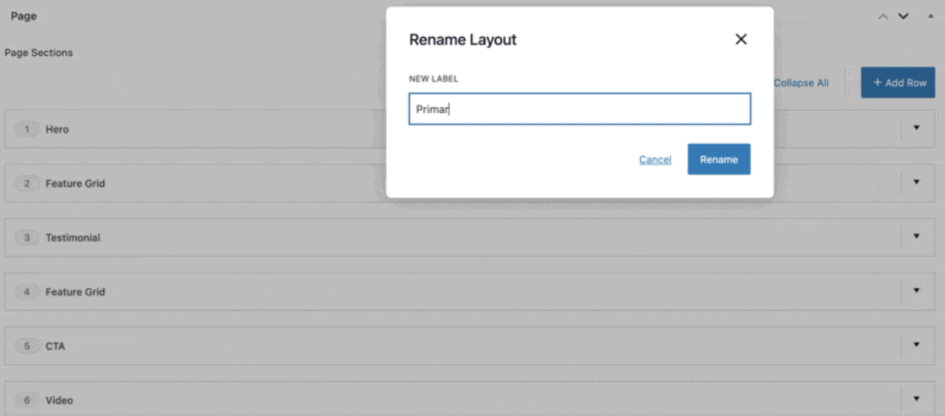Click the NEW LABEL field caption

click(x=433, y=79)
